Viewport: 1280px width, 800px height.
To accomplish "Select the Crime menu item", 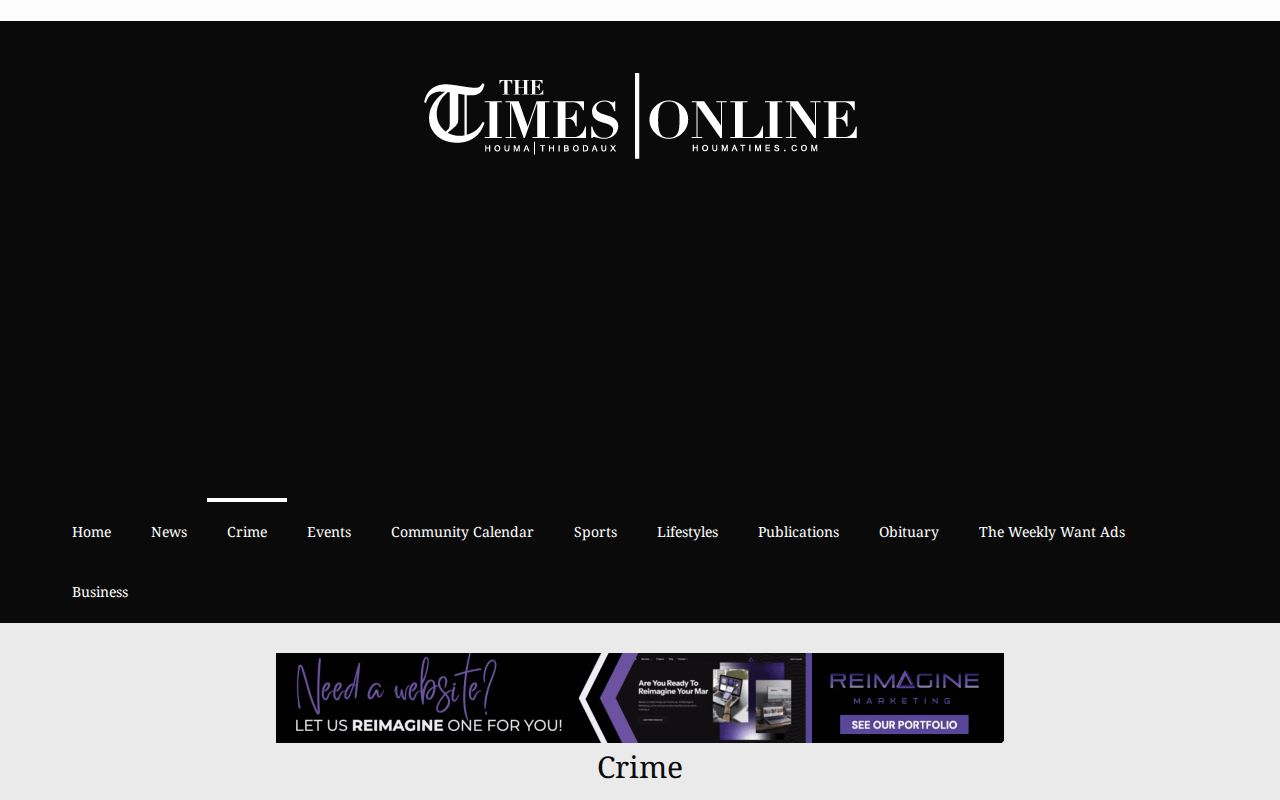I will point(247,532).
